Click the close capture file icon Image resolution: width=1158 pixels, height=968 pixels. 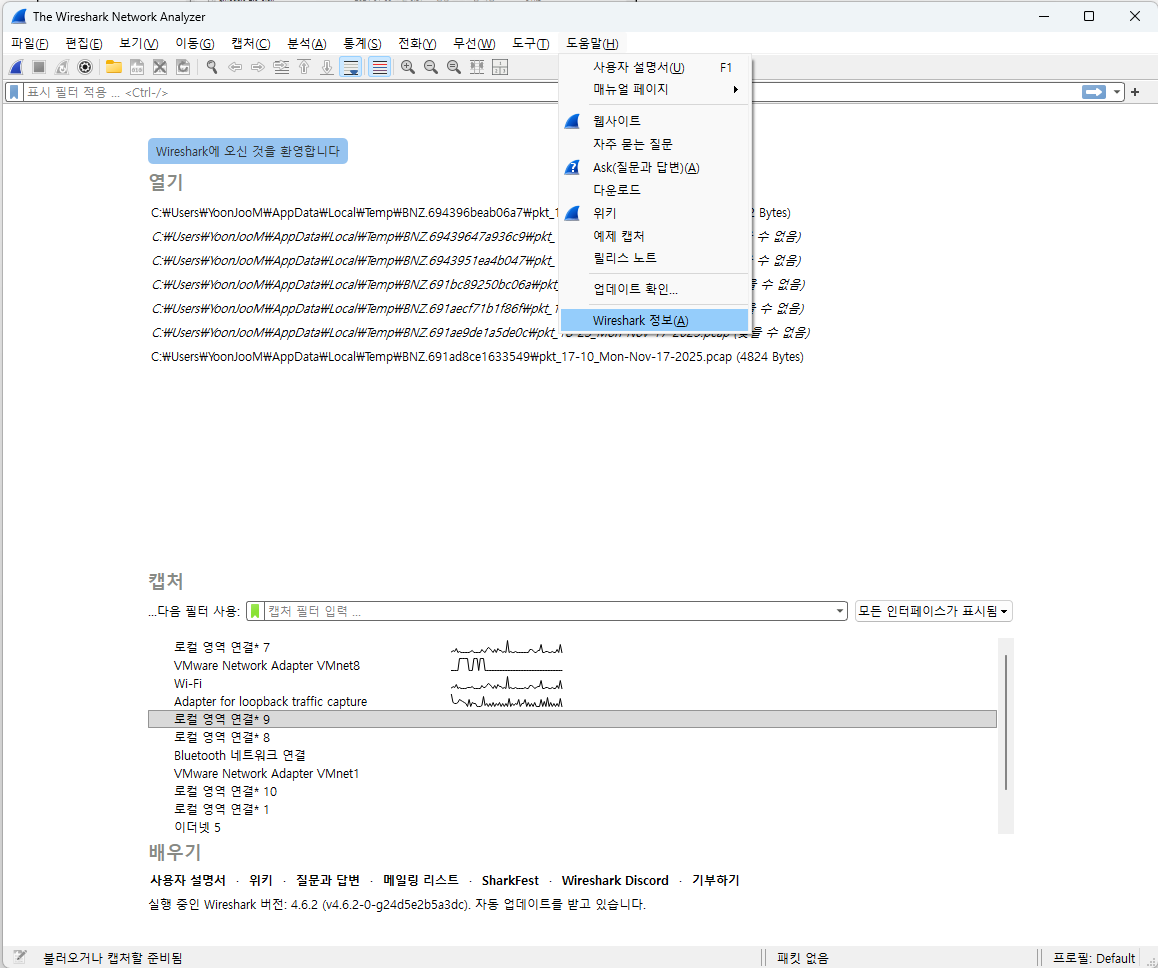pyautogui.click(x=160, y=67)
